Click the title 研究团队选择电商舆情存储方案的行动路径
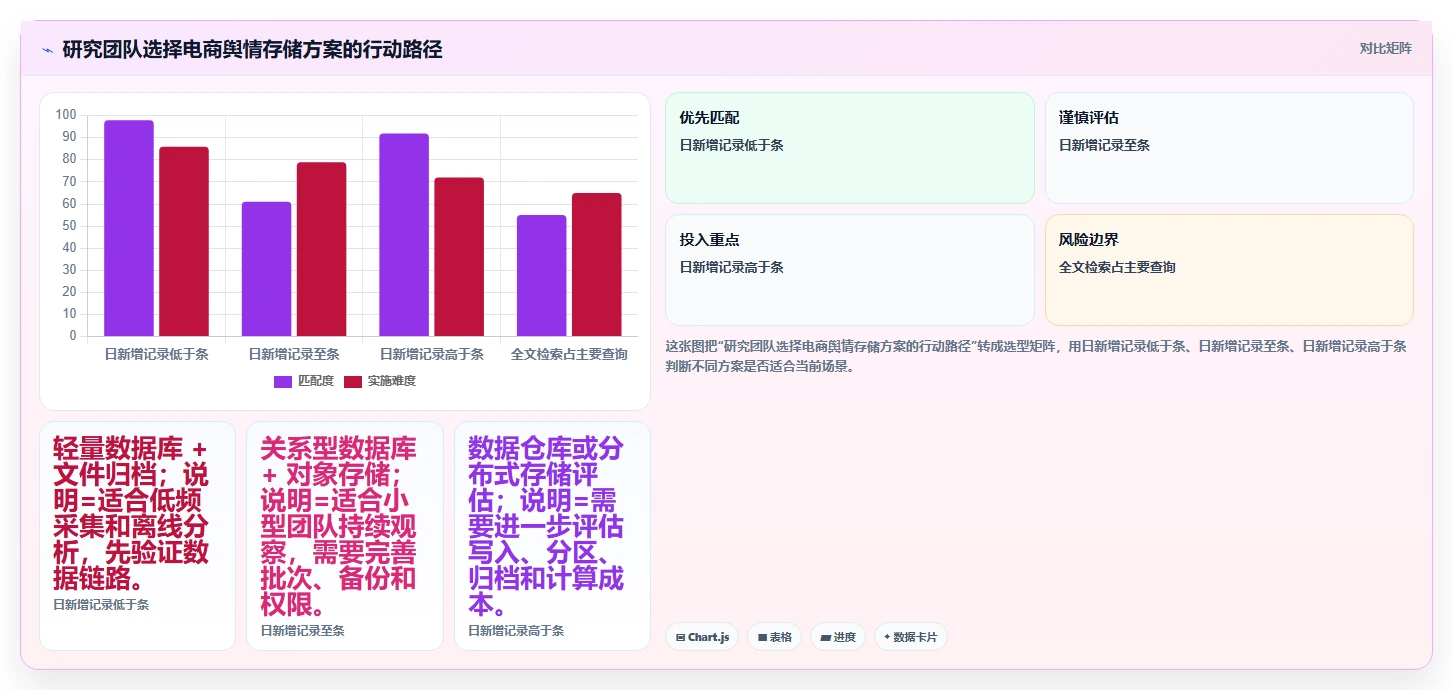This screenshot has width=1453, height=690. (x=252, y=49)
